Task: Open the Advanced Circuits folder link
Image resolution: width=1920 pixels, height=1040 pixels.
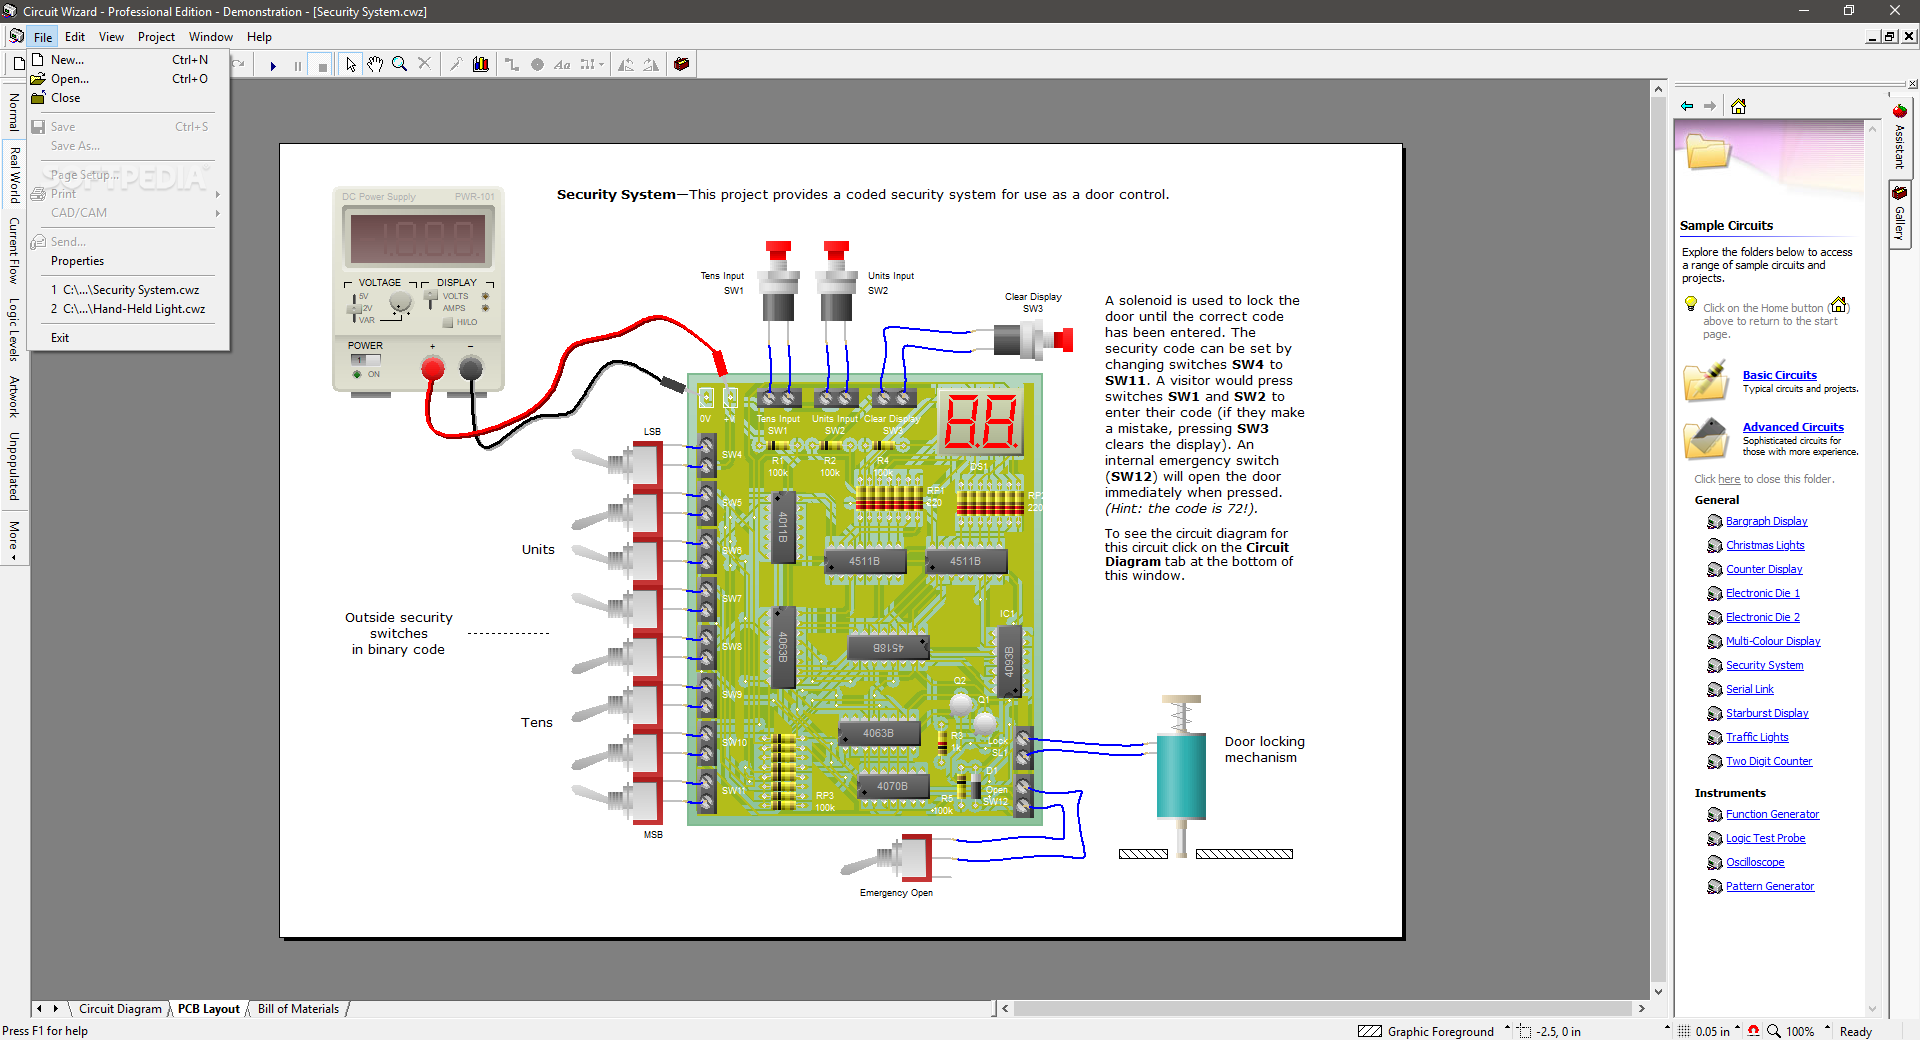Action: (x=1793, y=428)
